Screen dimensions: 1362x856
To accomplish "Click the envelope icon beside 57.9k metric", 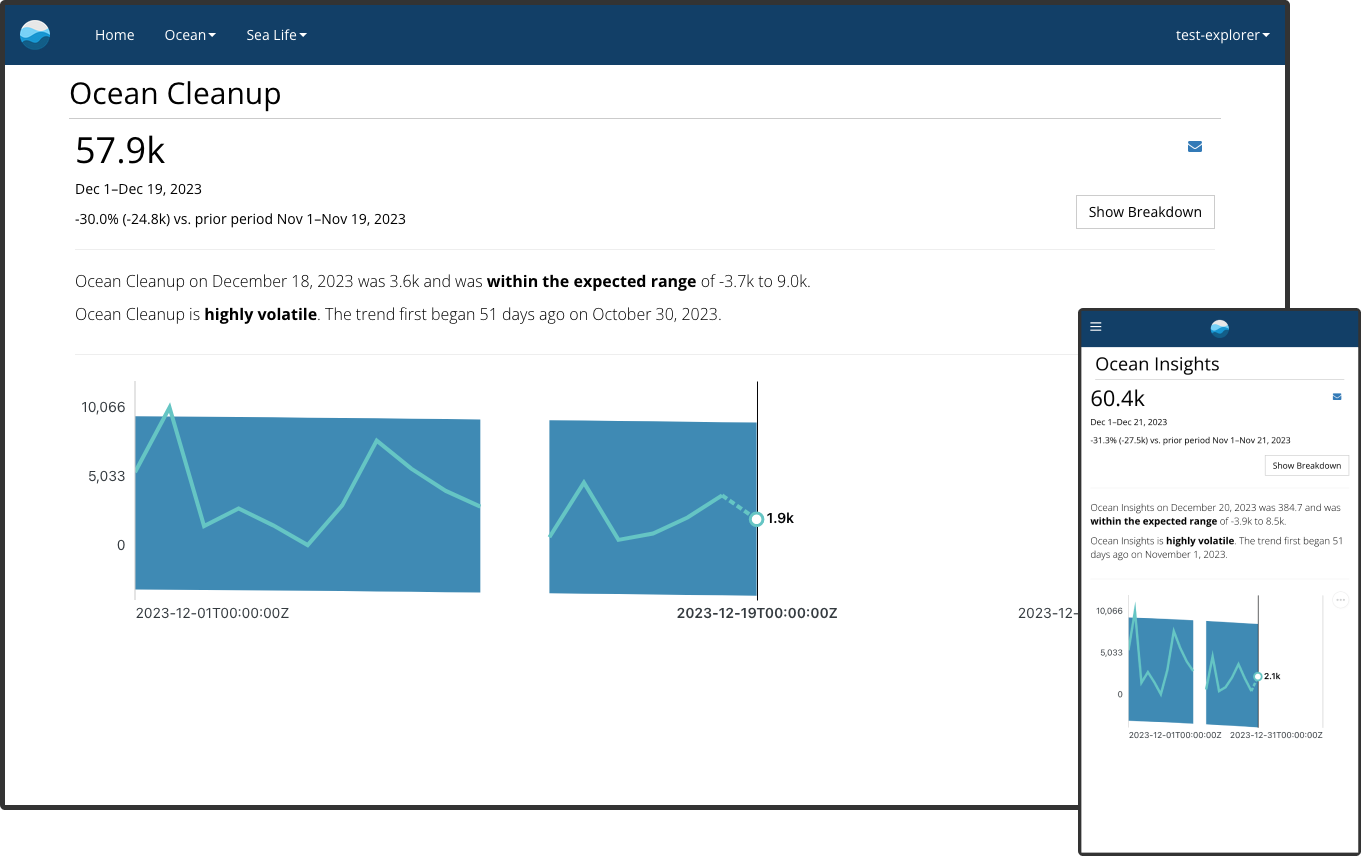I will (1194, 147).
